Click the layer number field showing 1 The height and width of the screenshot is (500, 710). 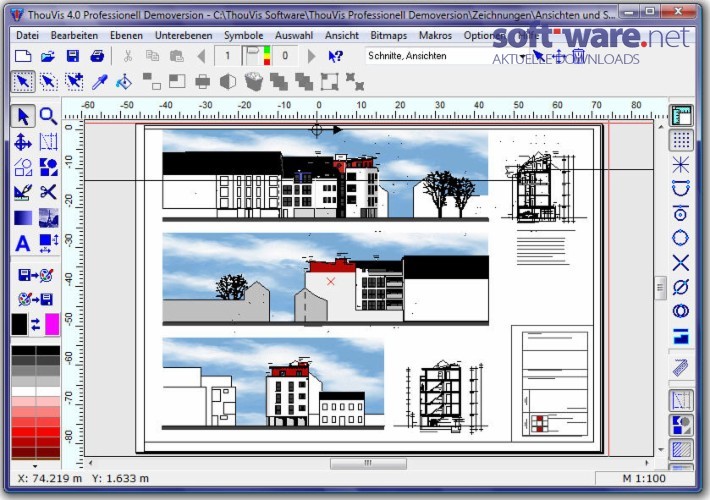227,56
